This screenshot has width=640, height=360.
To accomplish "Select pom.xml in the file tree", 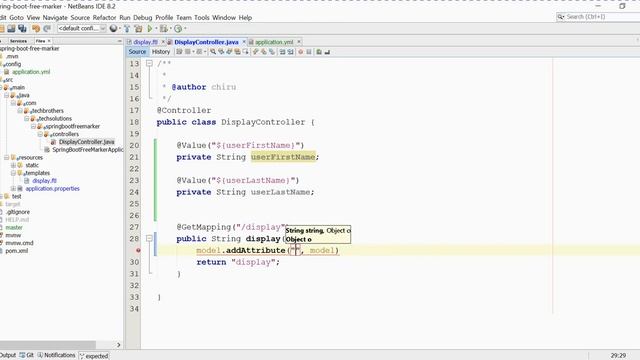I will pyautogui.click(x=17, y=251).
